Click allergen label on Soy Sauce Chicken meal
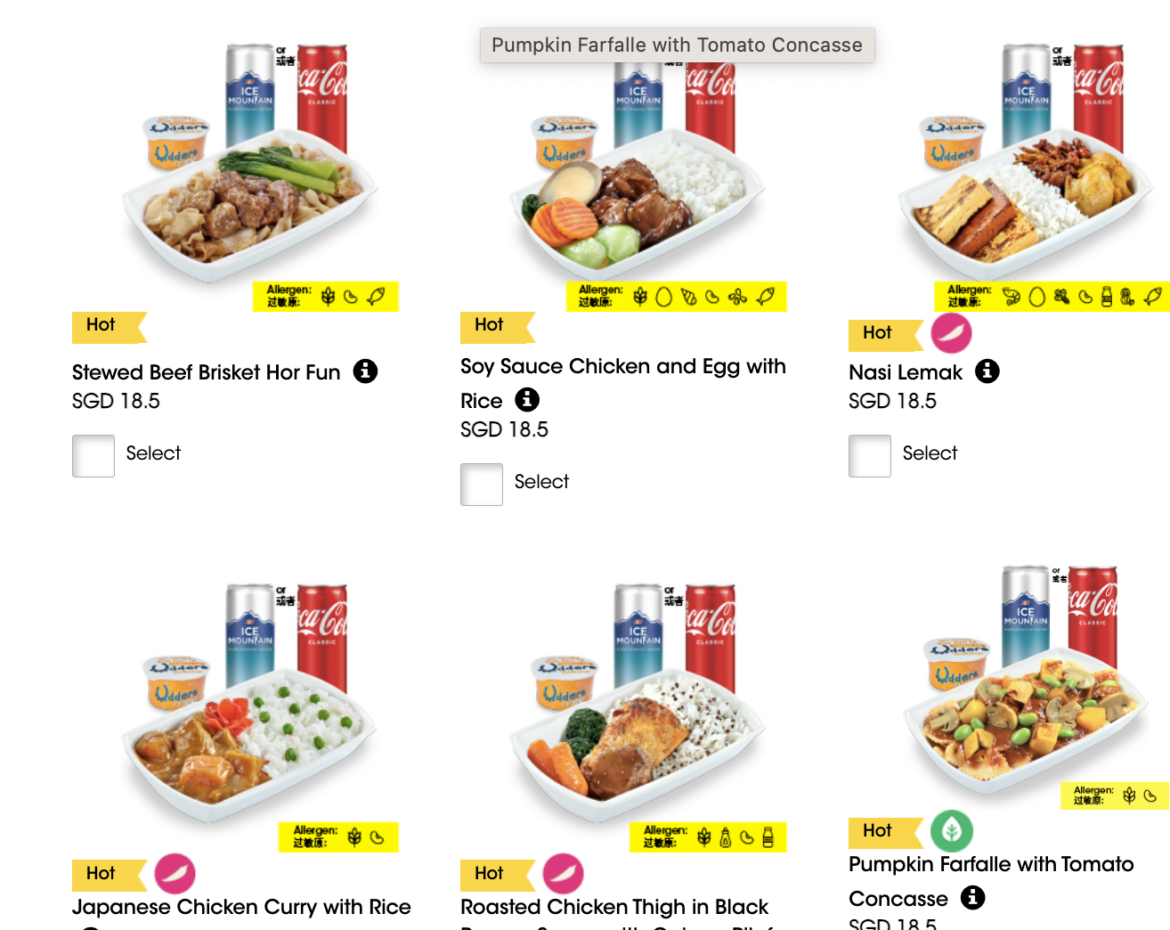The image size is (1170, 930). click(x=677, y=297)
